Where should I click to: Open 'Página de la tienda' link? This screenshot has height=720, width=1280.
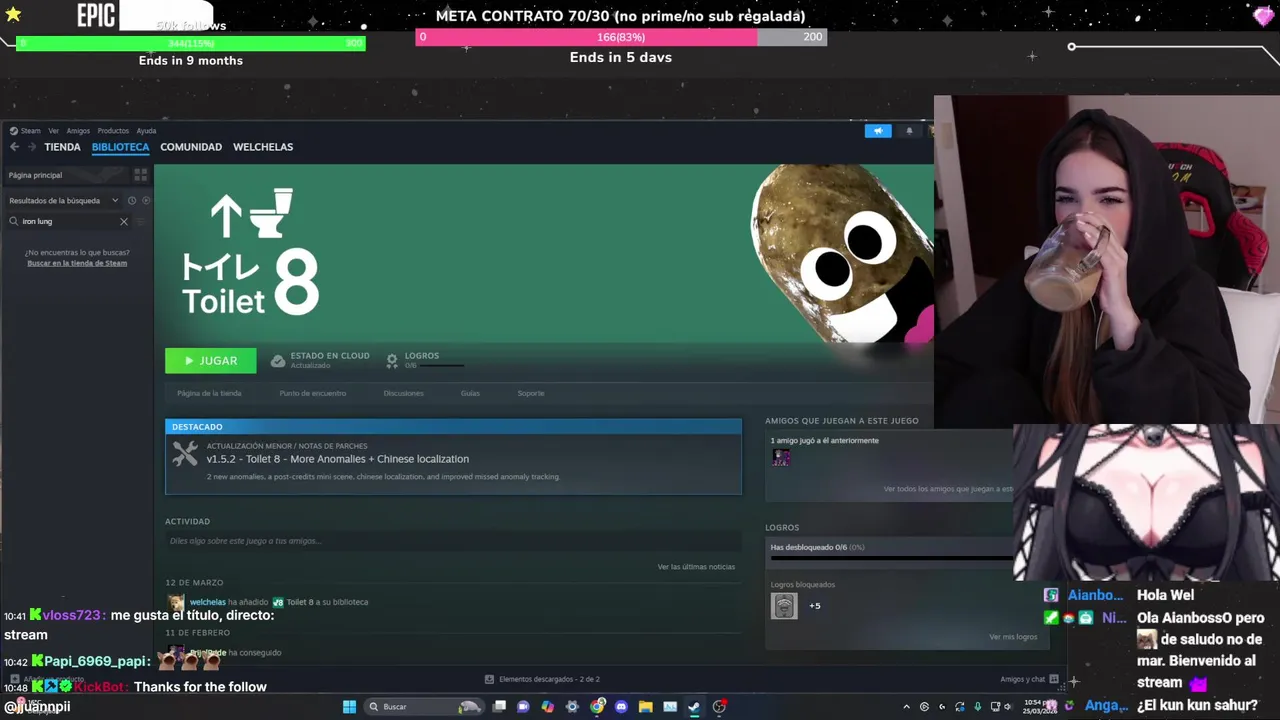point(209,393)
